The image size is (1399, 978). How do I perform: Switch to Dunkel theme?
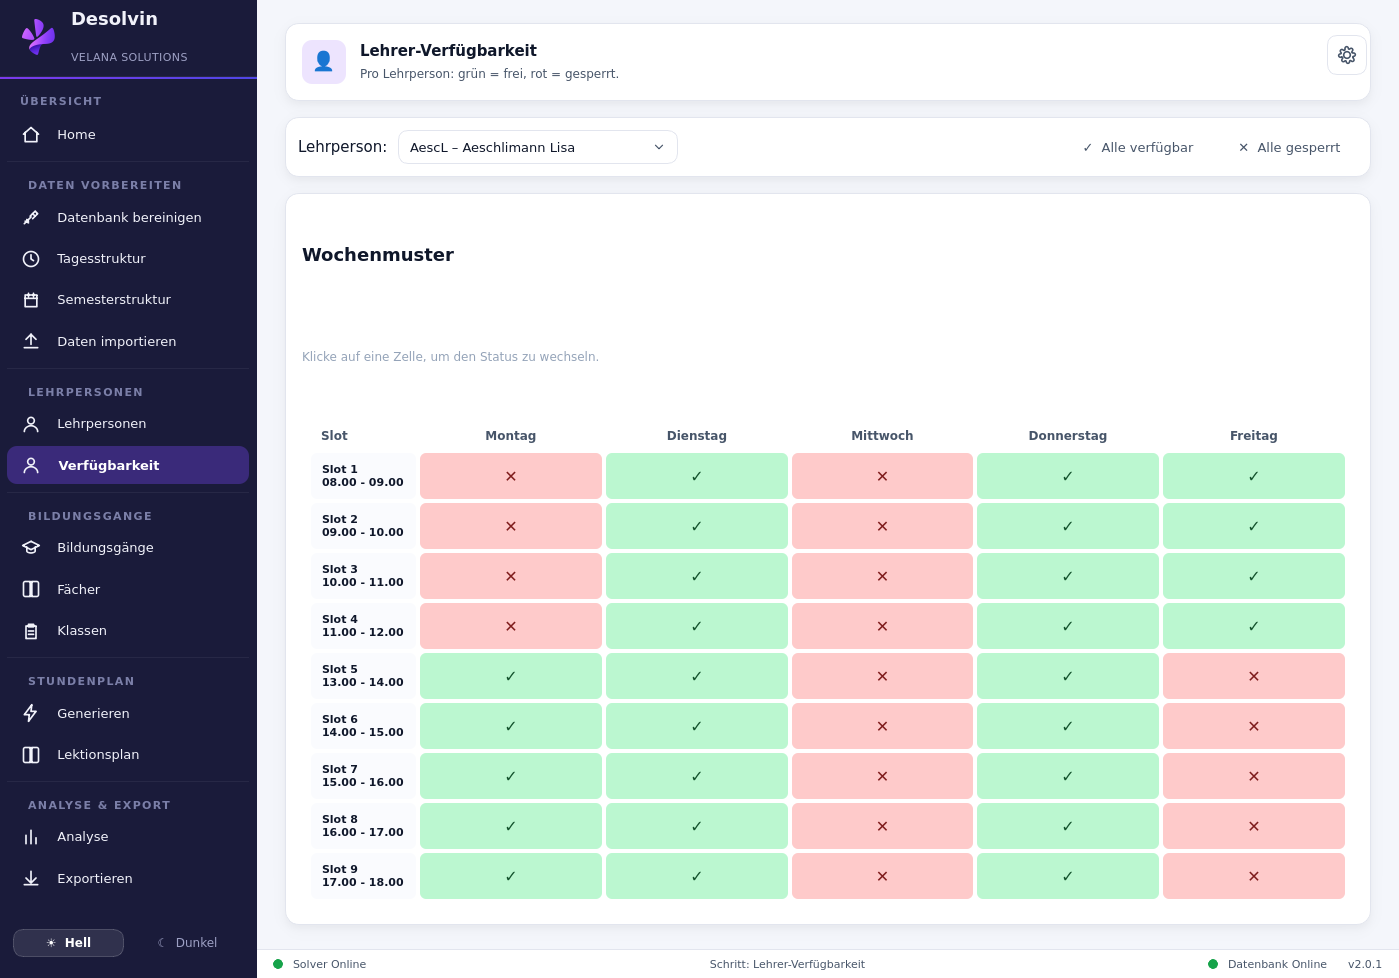click(x=187, y=943)
